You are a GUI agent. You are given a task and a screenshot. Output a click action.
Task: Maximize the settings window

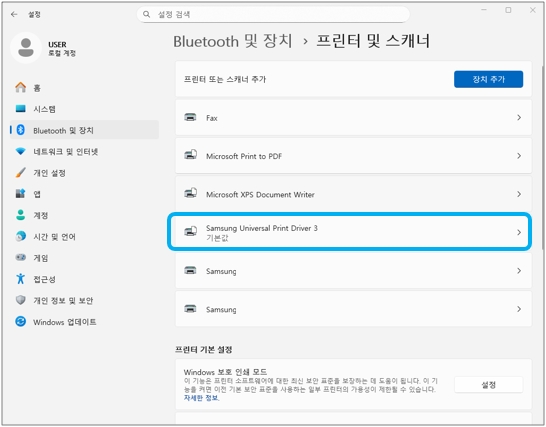click(x=508, y=10)
